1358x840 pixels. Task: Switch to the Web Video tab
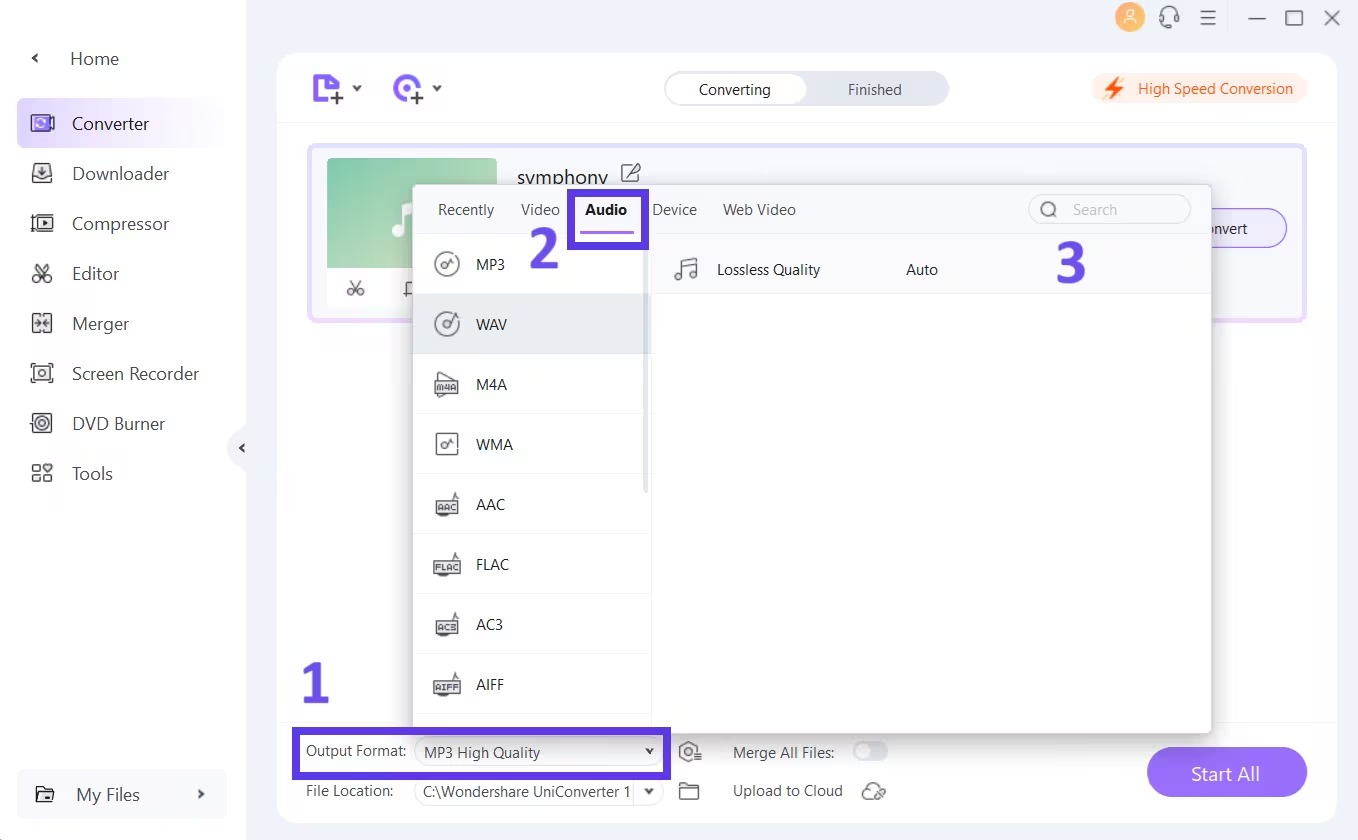point(759,210)
